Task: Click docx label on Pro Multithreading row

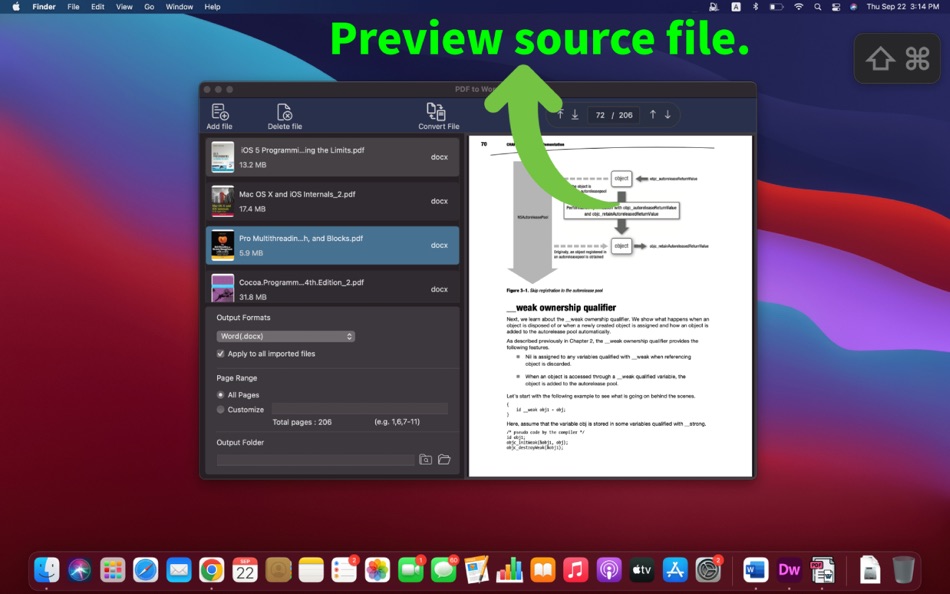Action: [x=439, y=245]
